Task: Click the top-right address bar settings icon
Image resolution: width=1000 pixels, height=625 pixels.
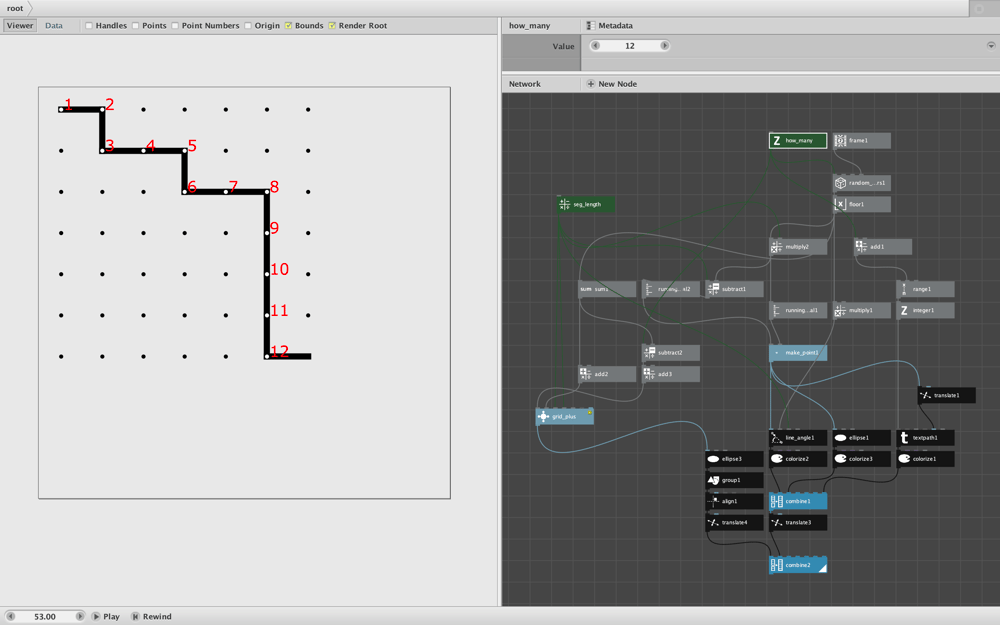Action: [980, 8]
